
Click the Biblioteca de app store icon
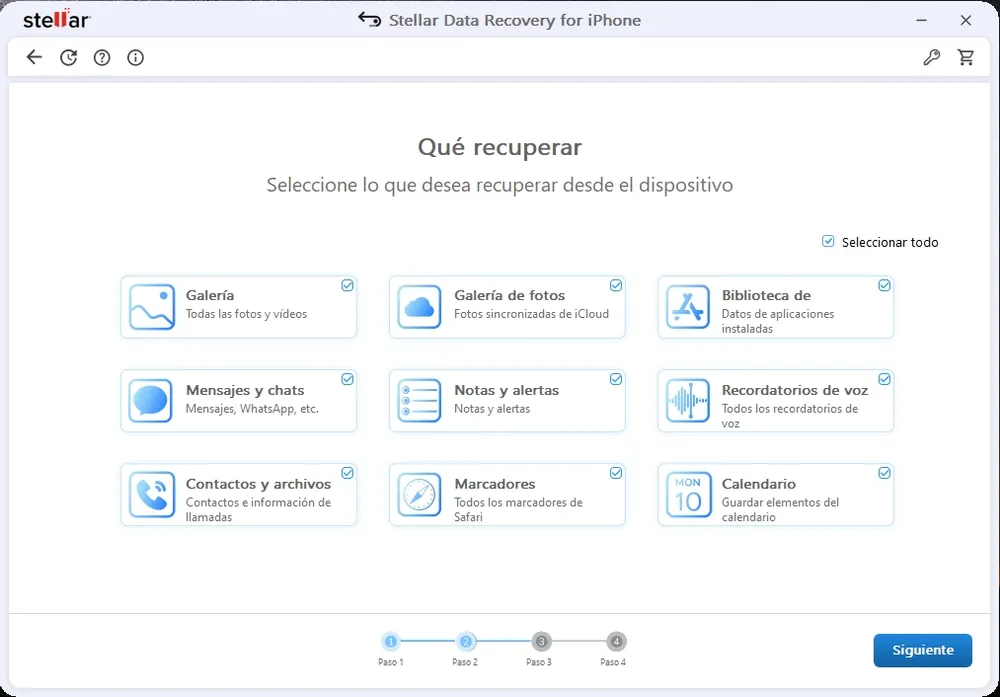[x=688, y=307]
